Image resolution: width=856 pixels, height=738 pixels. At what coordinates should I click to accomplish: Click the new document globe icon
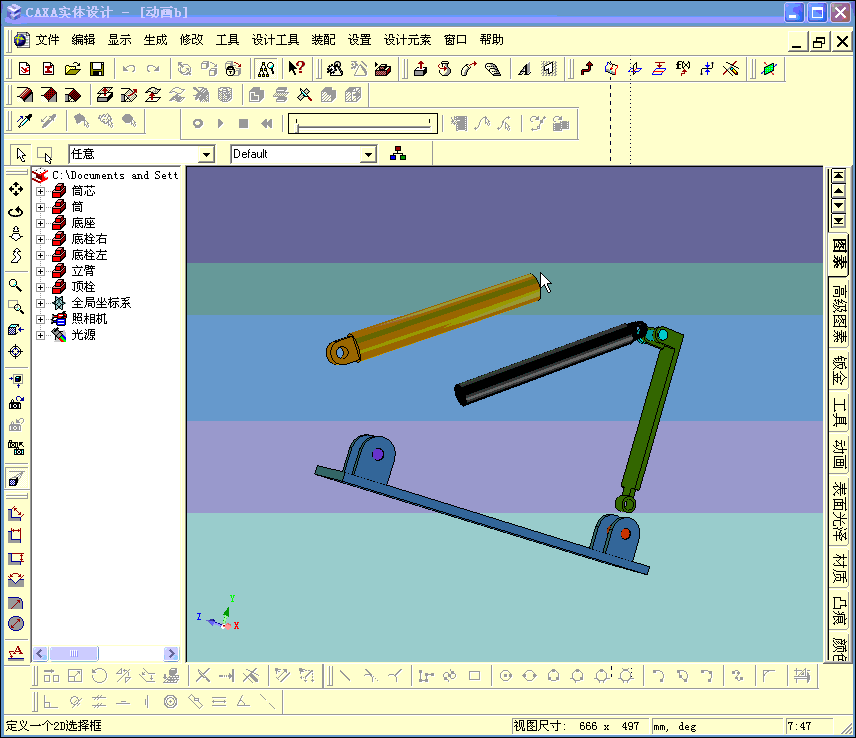22,40
